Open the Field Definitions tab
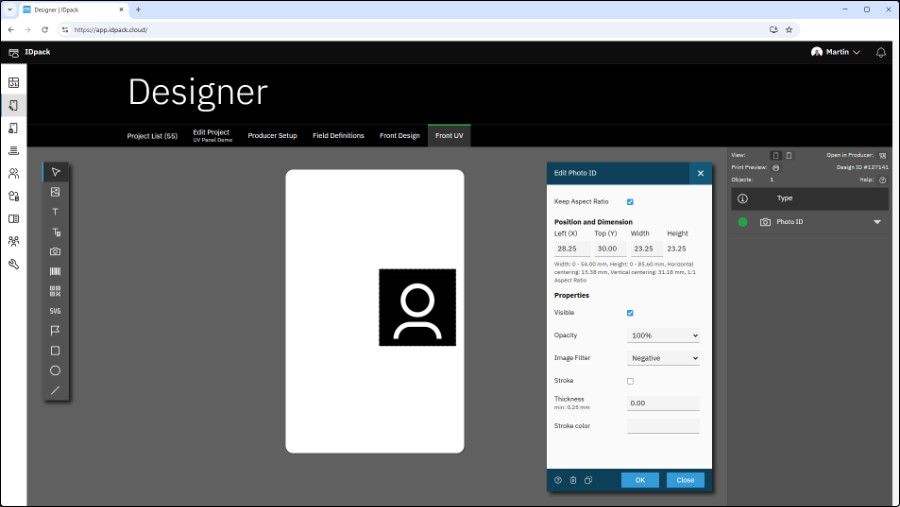Screen dimensions: 900x507 point(338,135)
